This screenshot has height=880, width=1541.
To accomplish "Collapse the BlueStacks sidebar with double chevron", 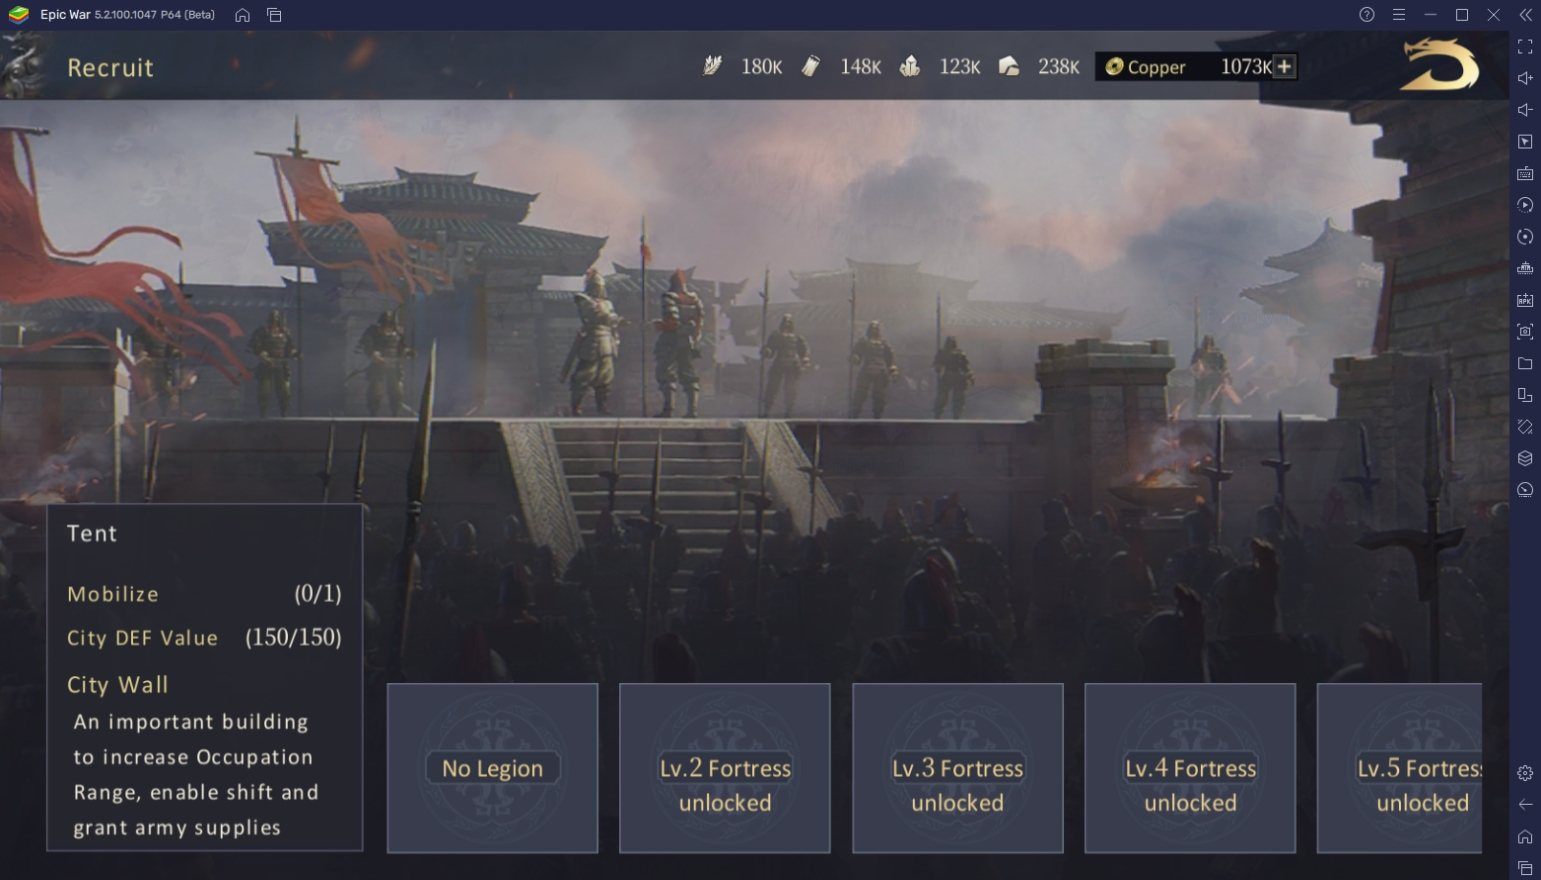I will point(1525,15).
